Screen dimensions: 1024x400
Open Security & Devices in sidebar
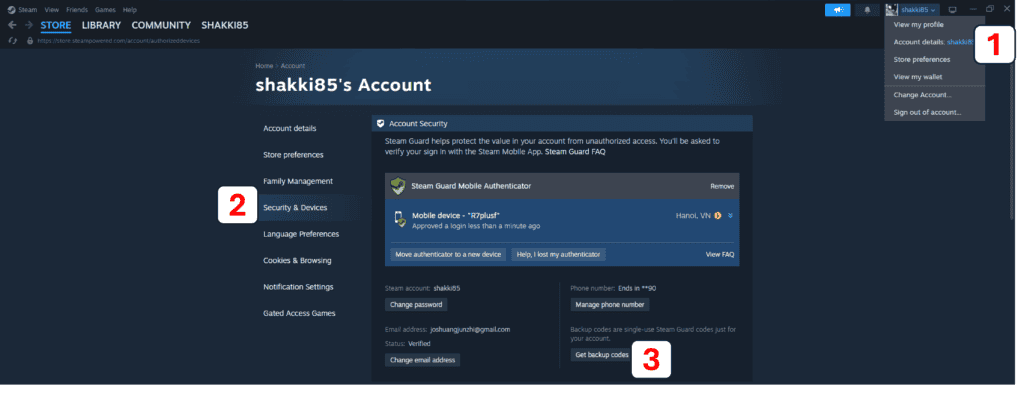pyautogui.click(x=294, y=207)
